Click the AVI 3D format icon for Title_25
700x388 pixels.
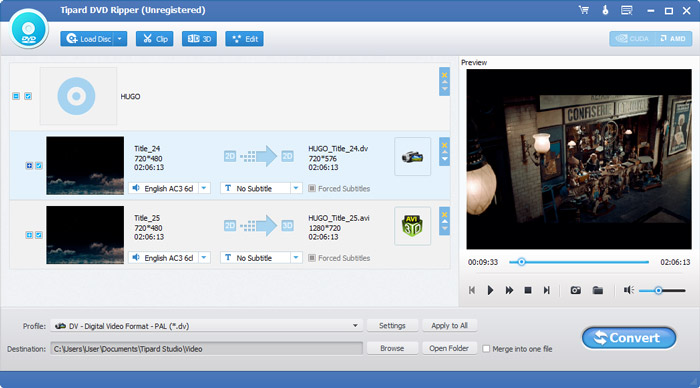point(412,226)
